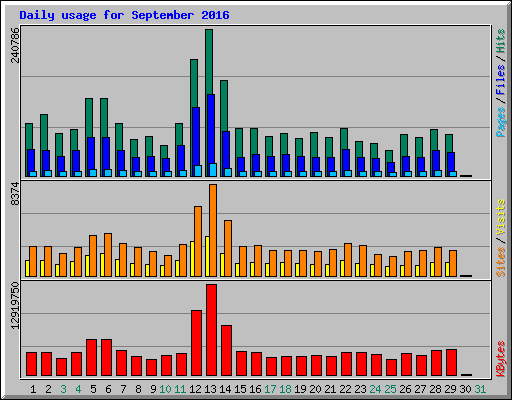Click green weekend day label 18

(x=285, y=389)
